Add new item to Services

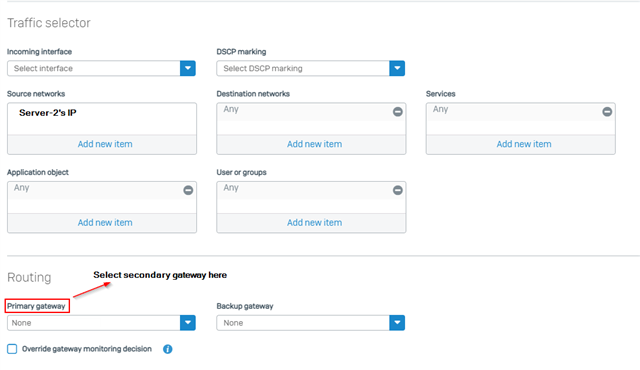pyautogui.click(x=524, y=144)
